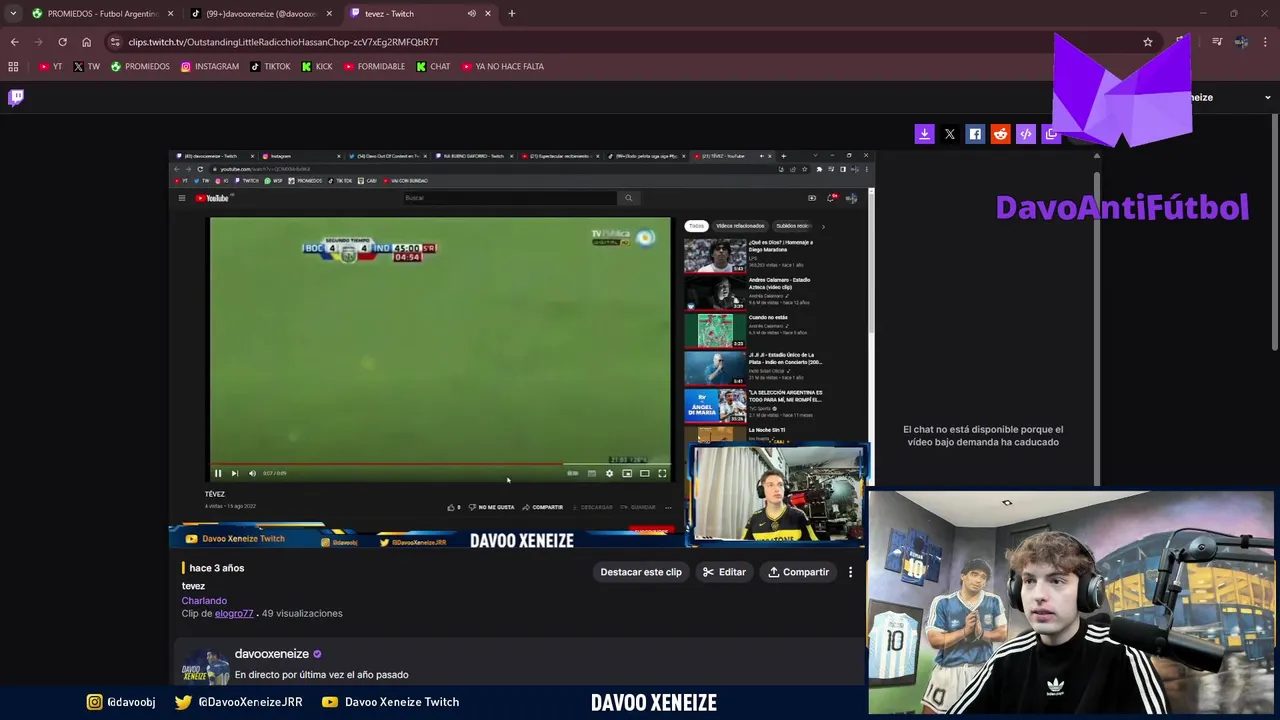The image size is (1280, 720).
Task: Open the embed code icon
Action: tap(1025, 134)
